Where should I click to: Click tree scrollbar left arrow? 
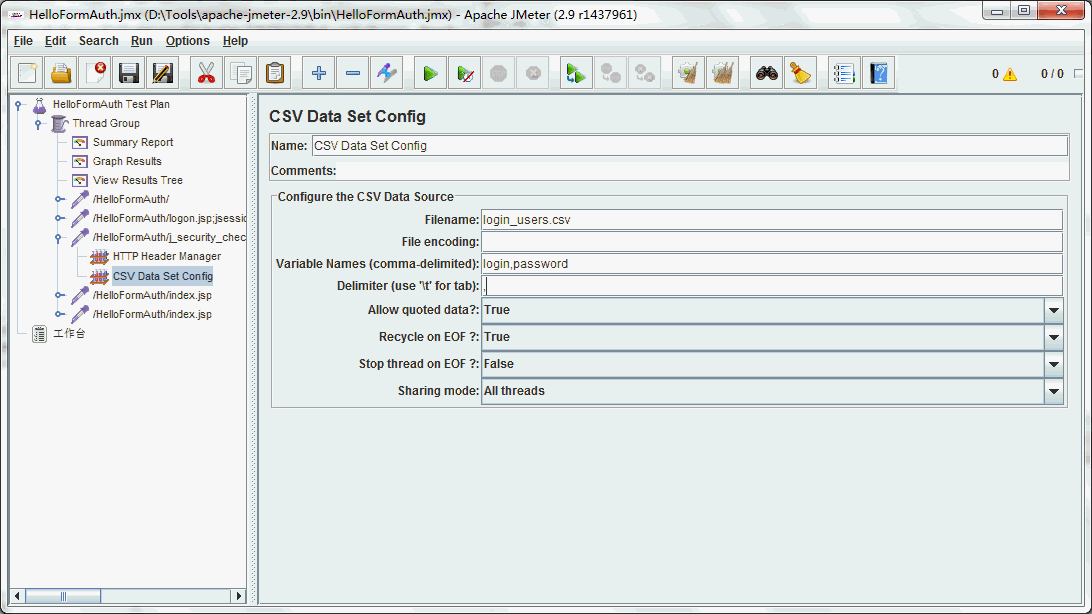tap(18, 596)
